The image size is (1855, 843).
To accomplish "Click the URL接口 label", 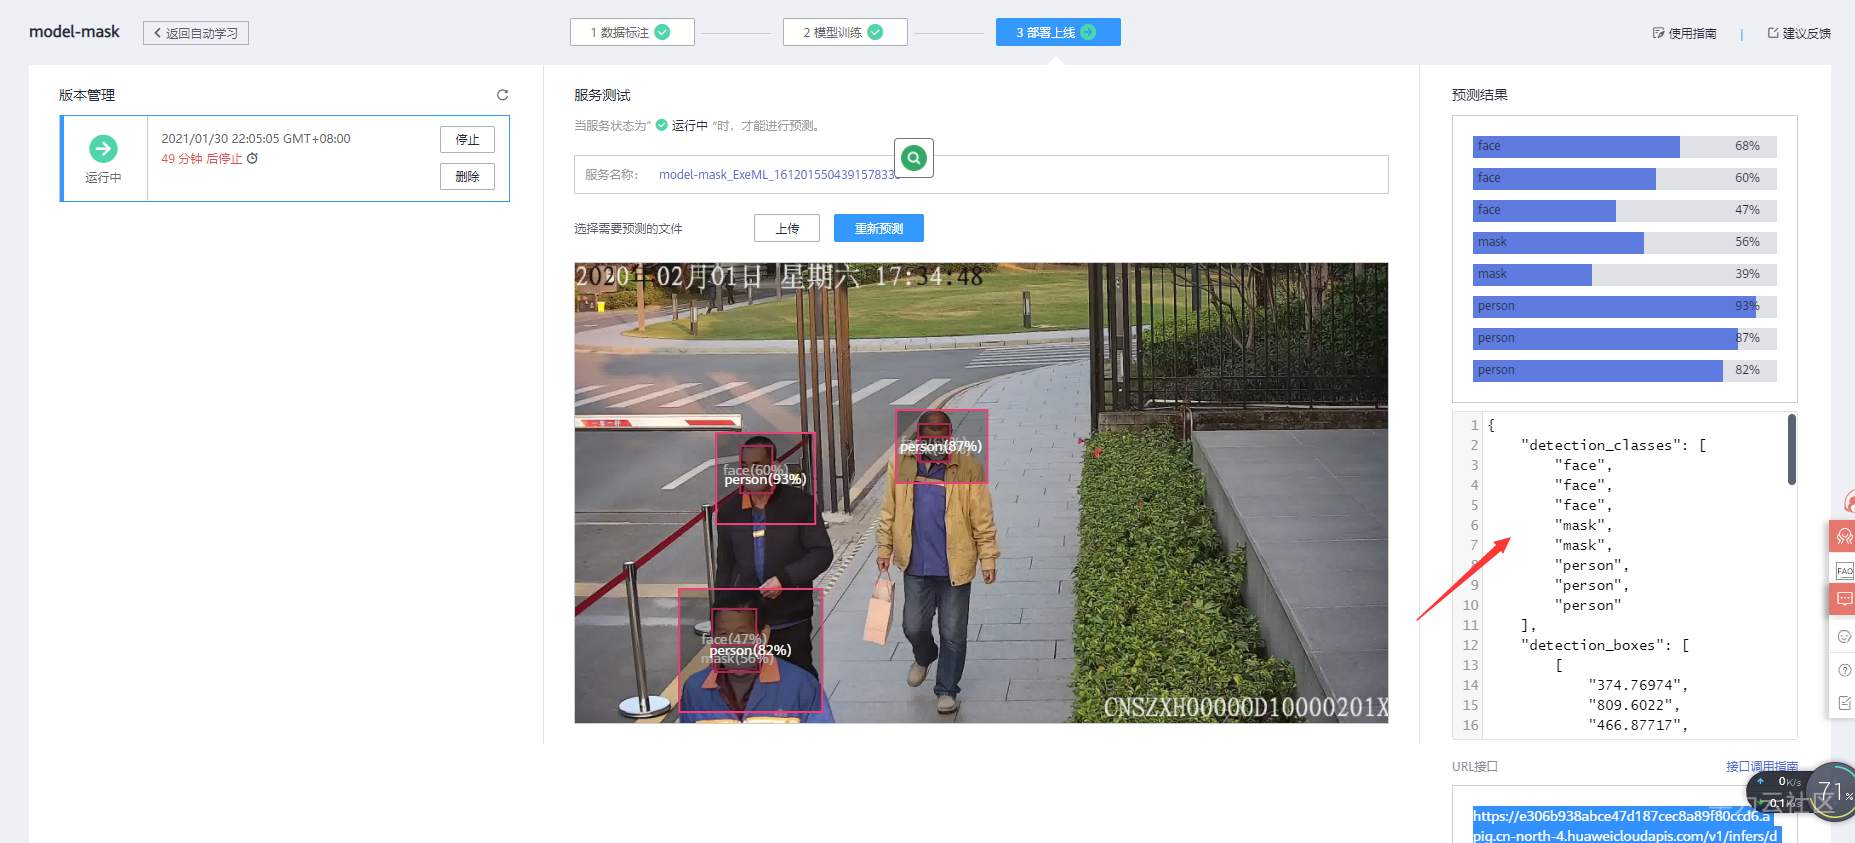I will click(x=1475, y=767).
